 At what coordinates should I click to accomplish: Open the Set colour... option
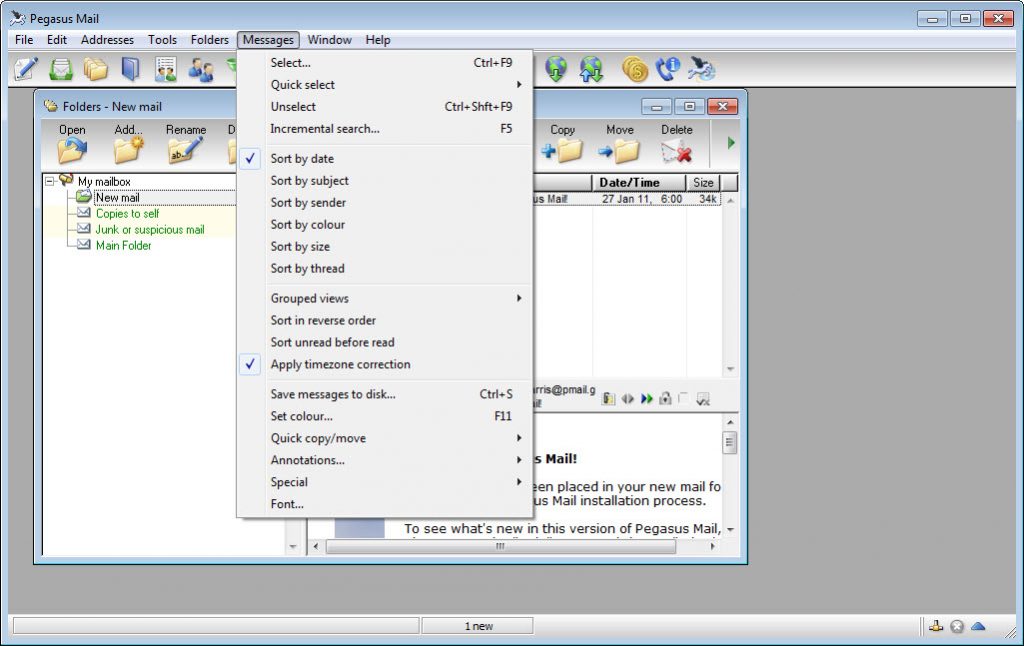click(x=385, y=416)
